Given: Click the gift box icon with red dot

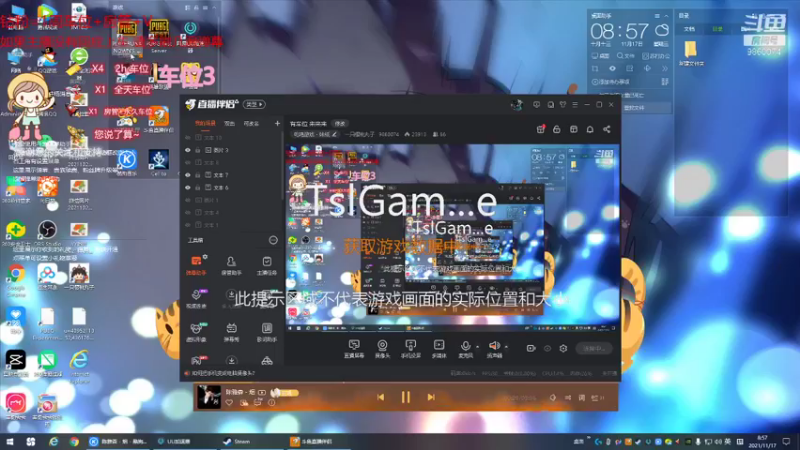Looking at the screenshot, I should [540, 129].
